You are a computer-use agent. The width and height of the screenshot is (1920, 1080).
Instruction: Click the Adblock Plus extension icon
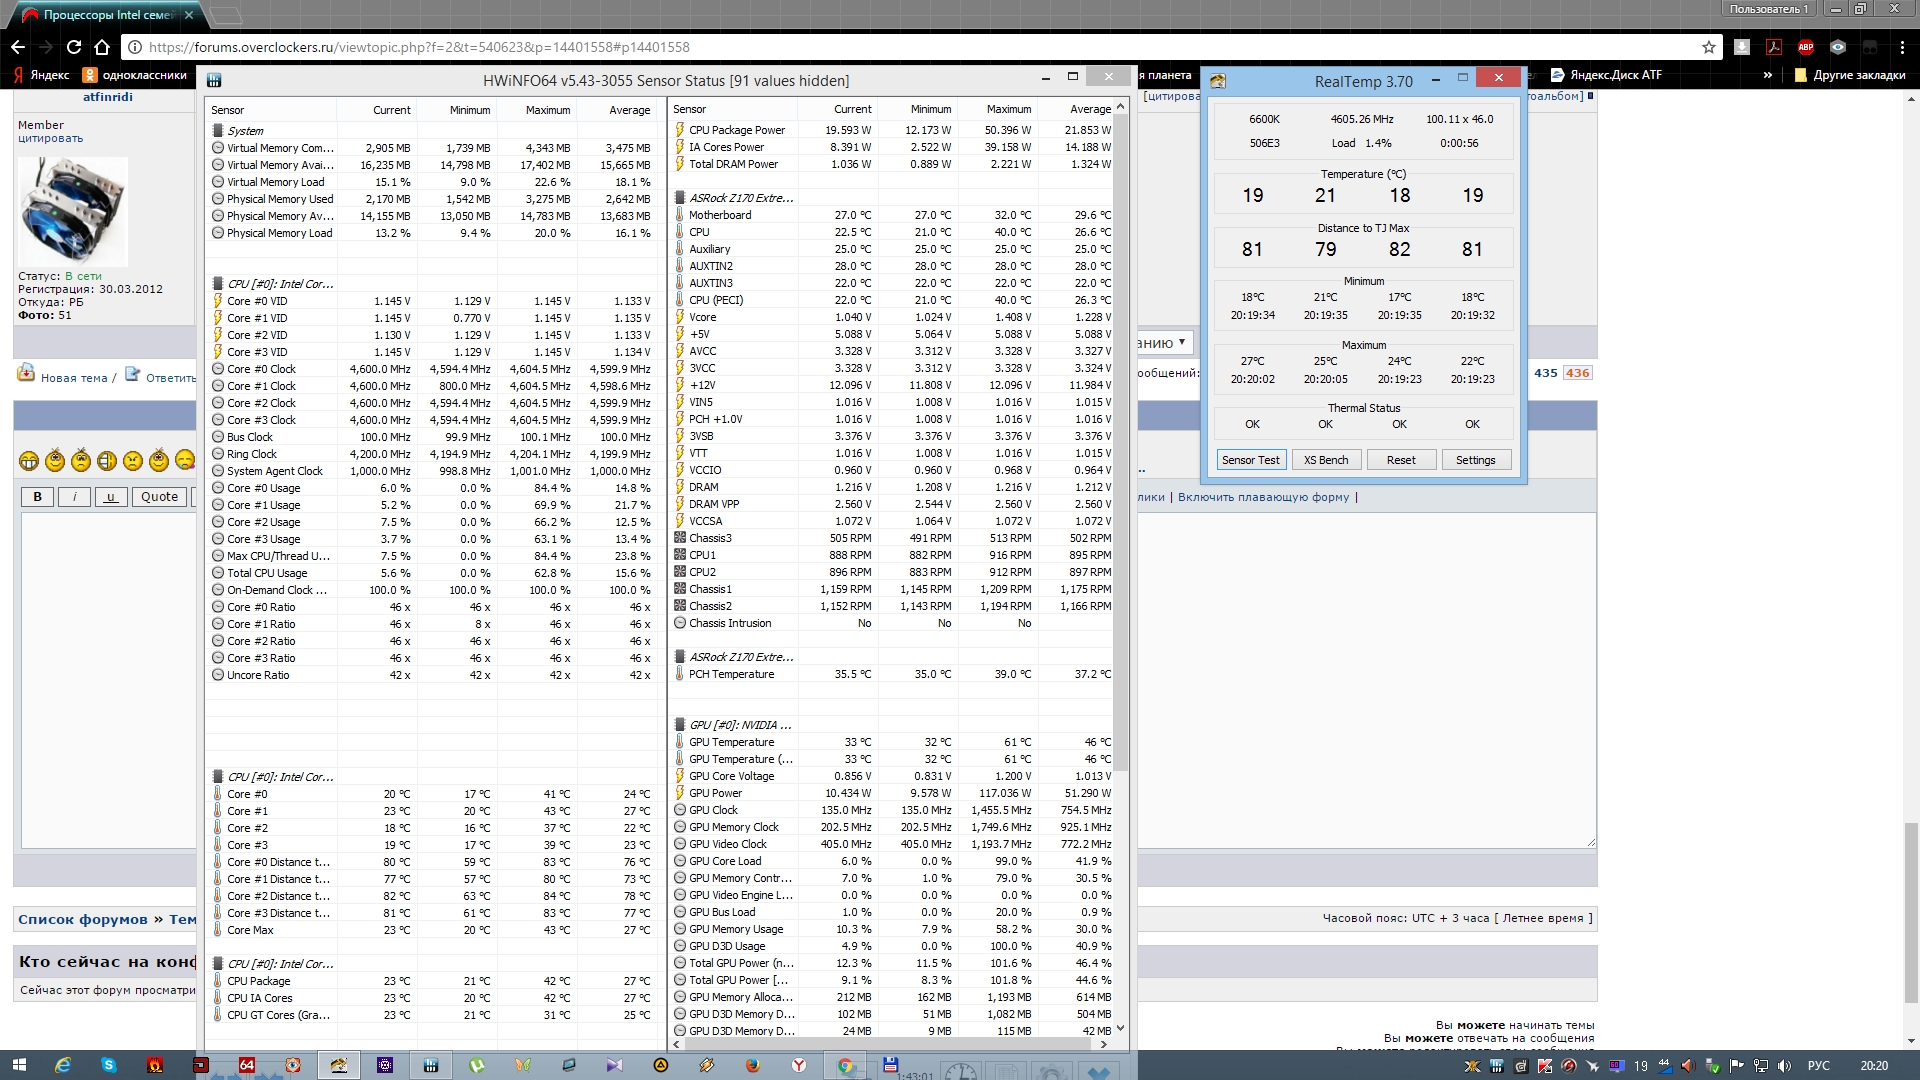click(1805, 47)
